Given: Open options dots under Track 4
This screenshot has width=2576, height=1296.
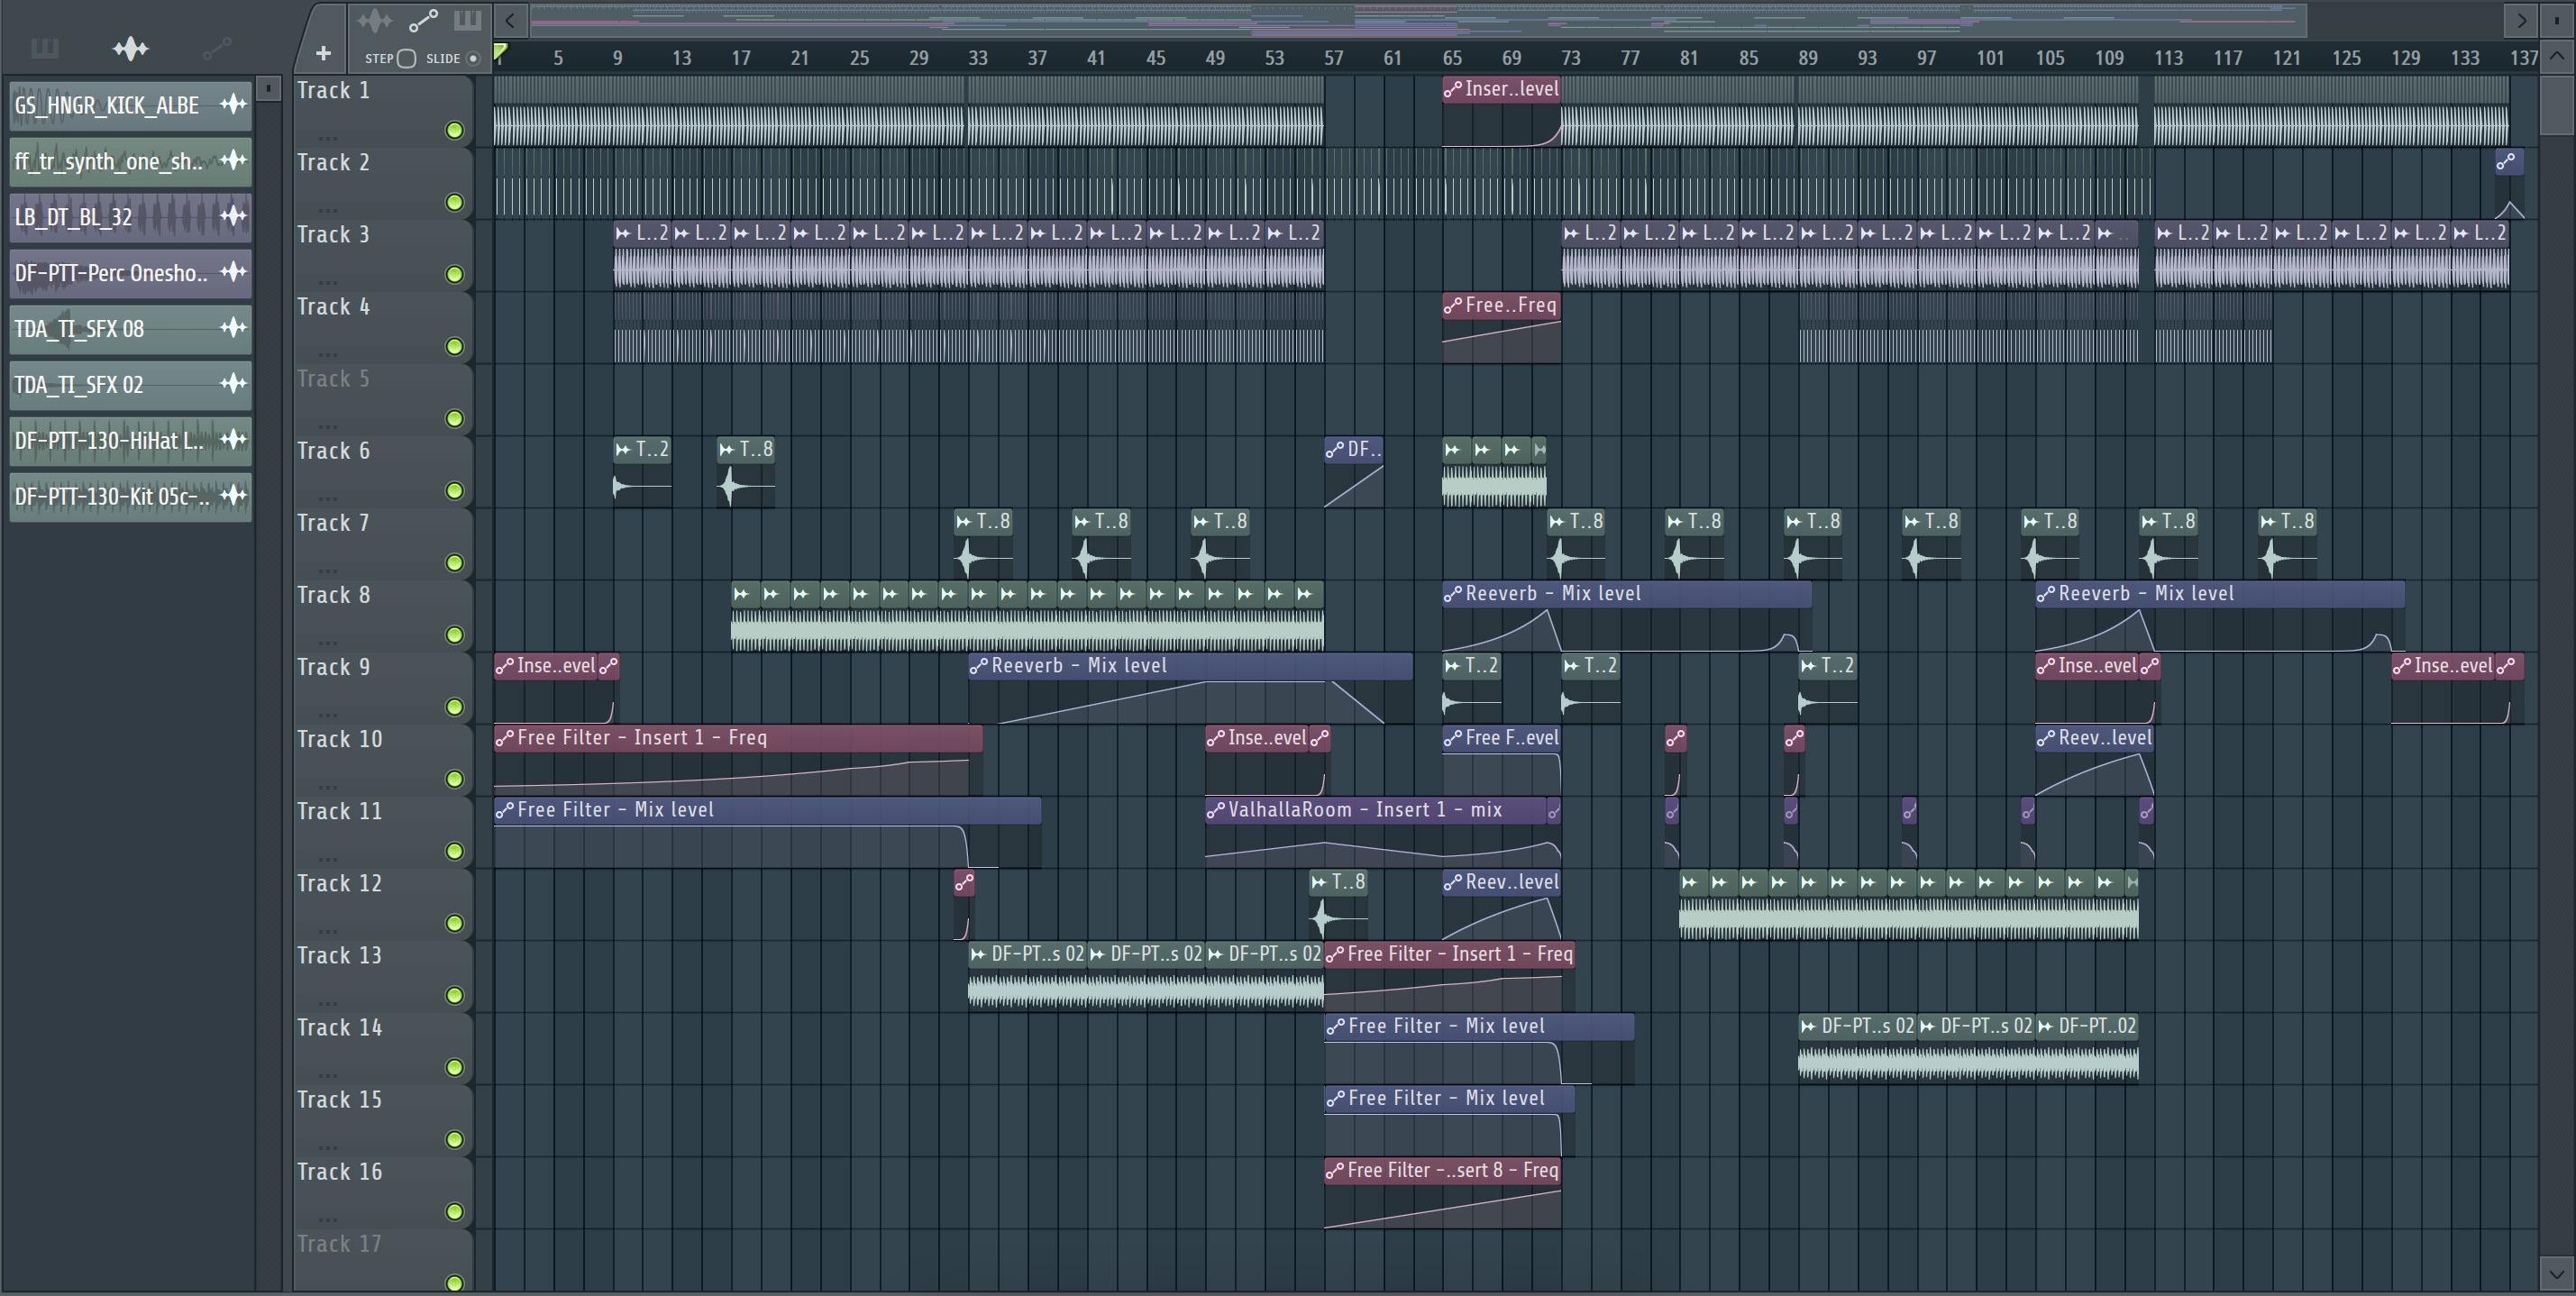Looking at the screenshot, I should pyautogui.click(x=328, y=354).
